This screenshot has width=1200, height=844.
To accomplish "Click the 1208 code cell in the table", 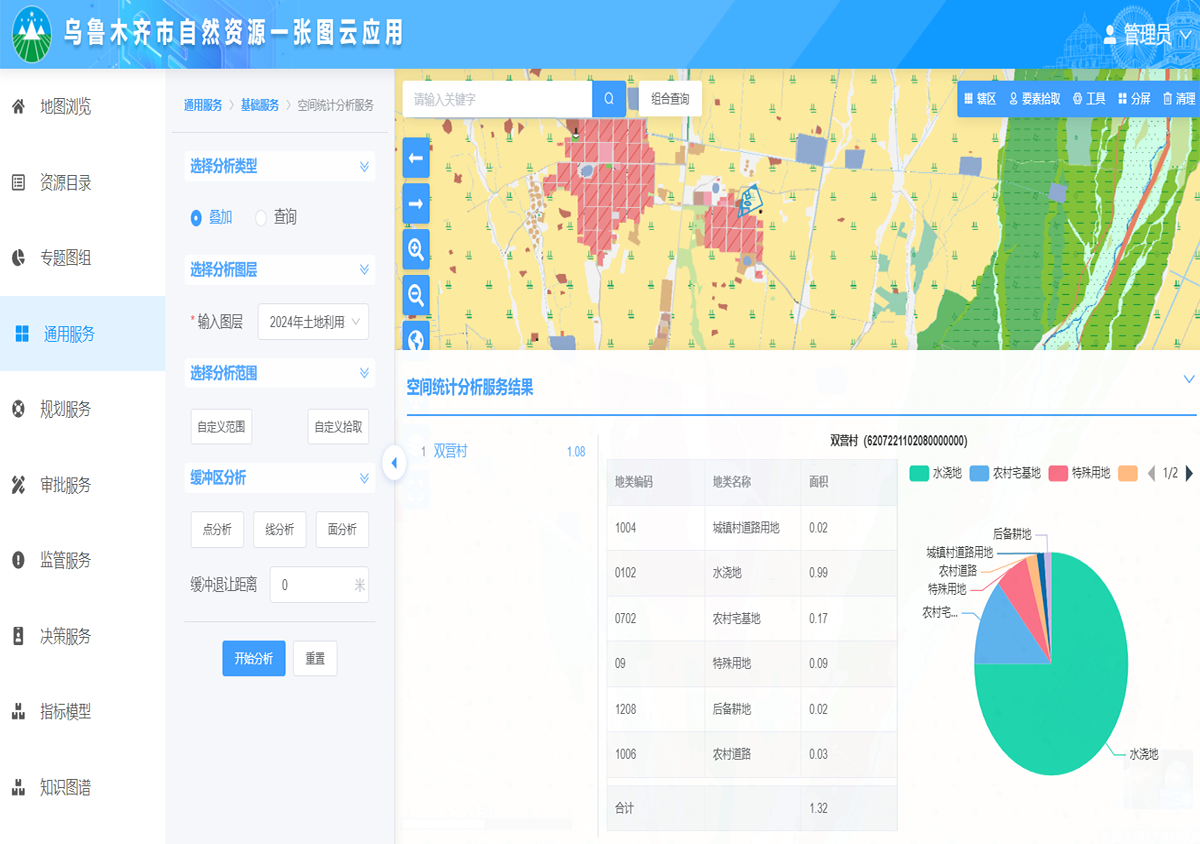I will click(x=656, y=709).
